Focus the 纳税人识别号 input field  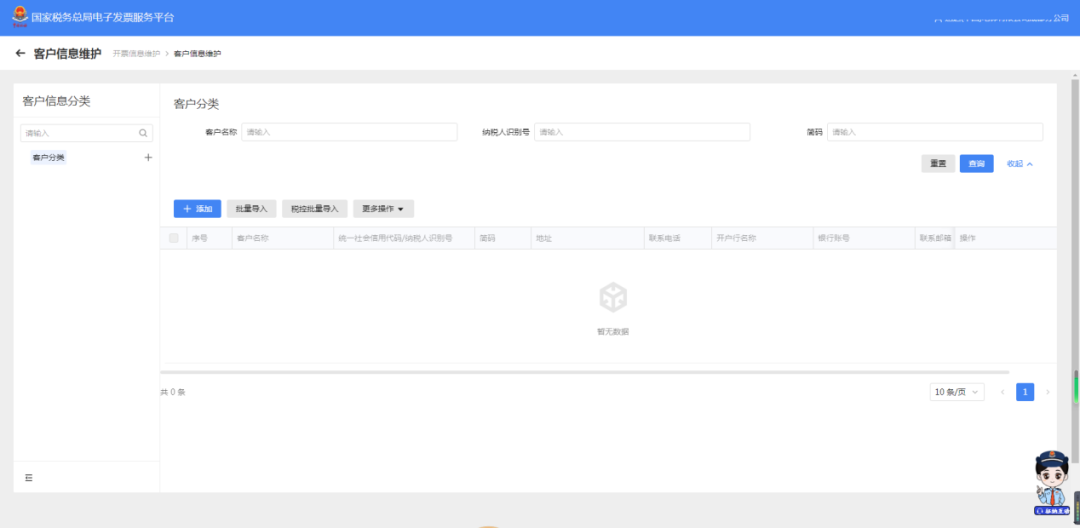click(642, 132)
